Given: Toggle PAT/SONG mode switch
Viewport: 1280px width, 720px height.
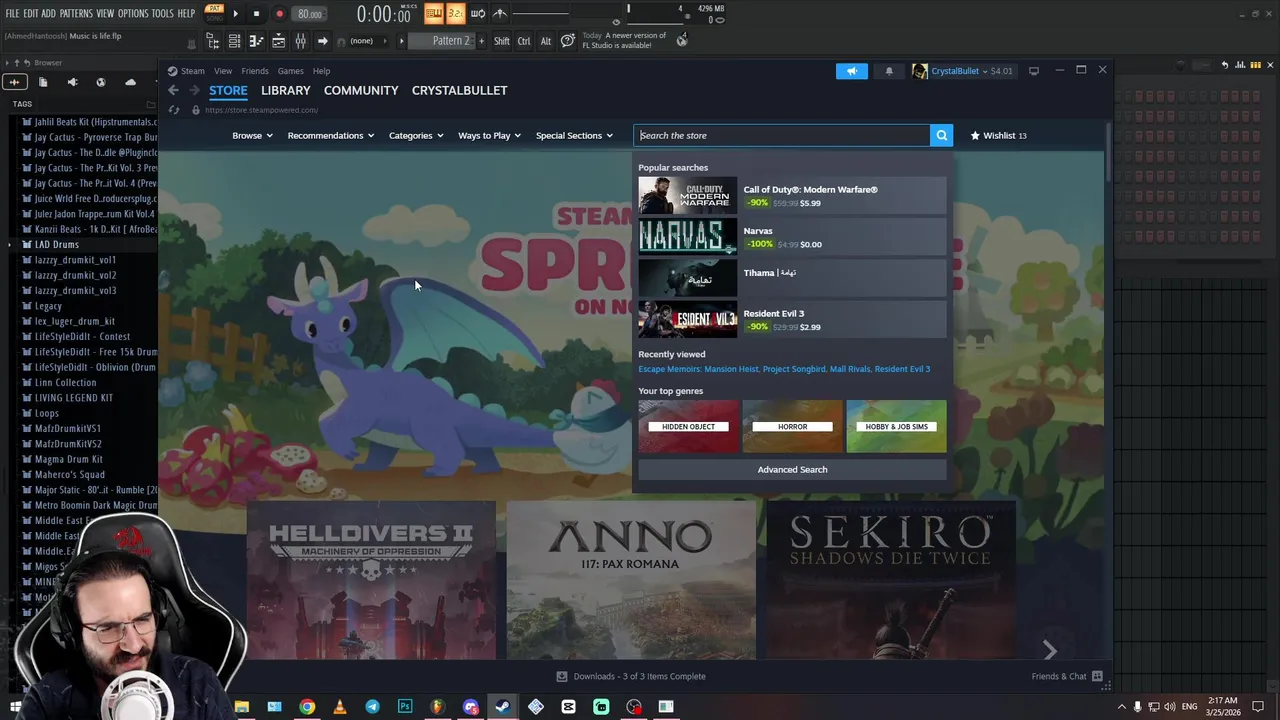Looking at the screenshot, I should [x=214, y=12].
